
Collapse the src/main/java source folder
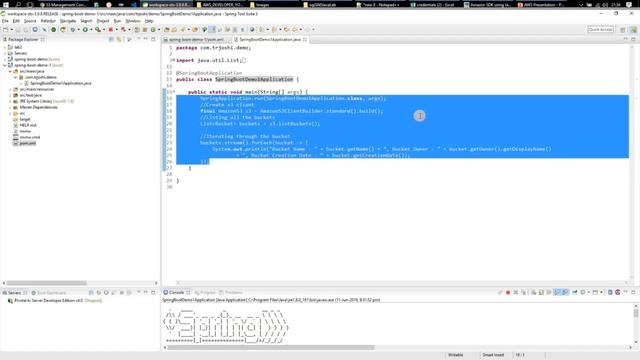[x=10, y=71]
